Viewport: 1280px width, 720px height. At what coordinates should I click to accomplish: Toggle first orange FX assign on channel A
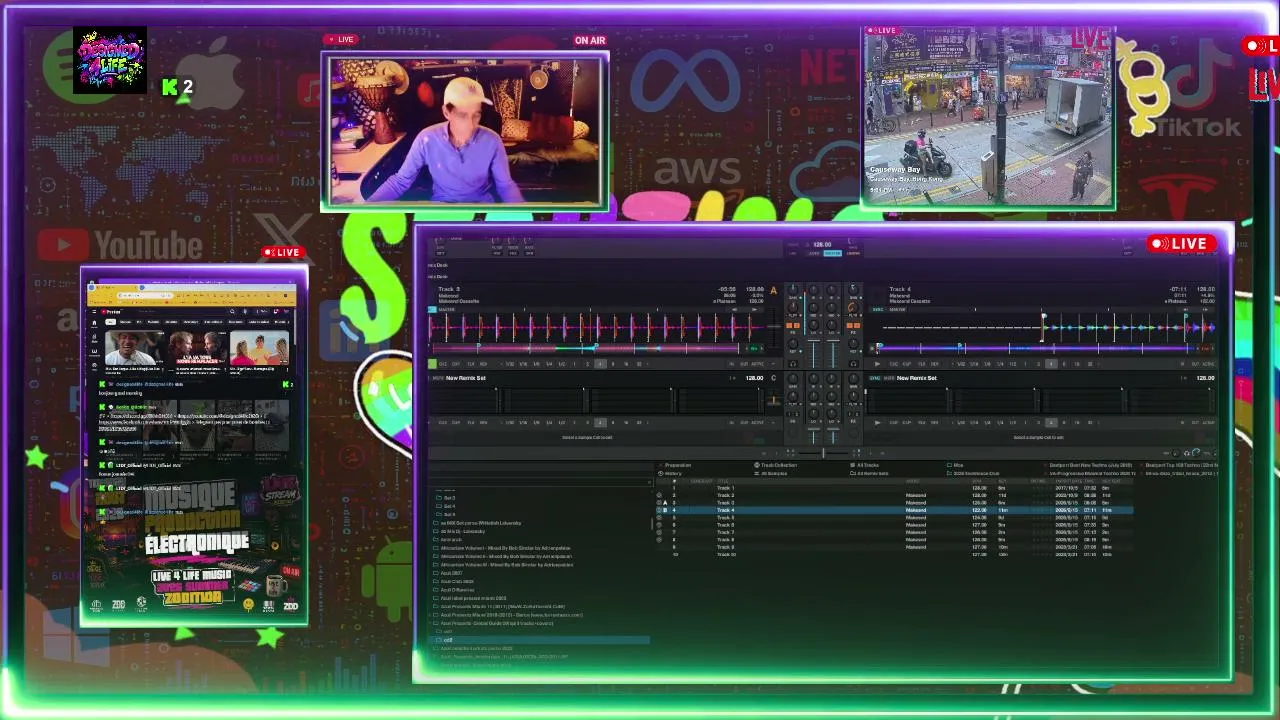(790, 325)
